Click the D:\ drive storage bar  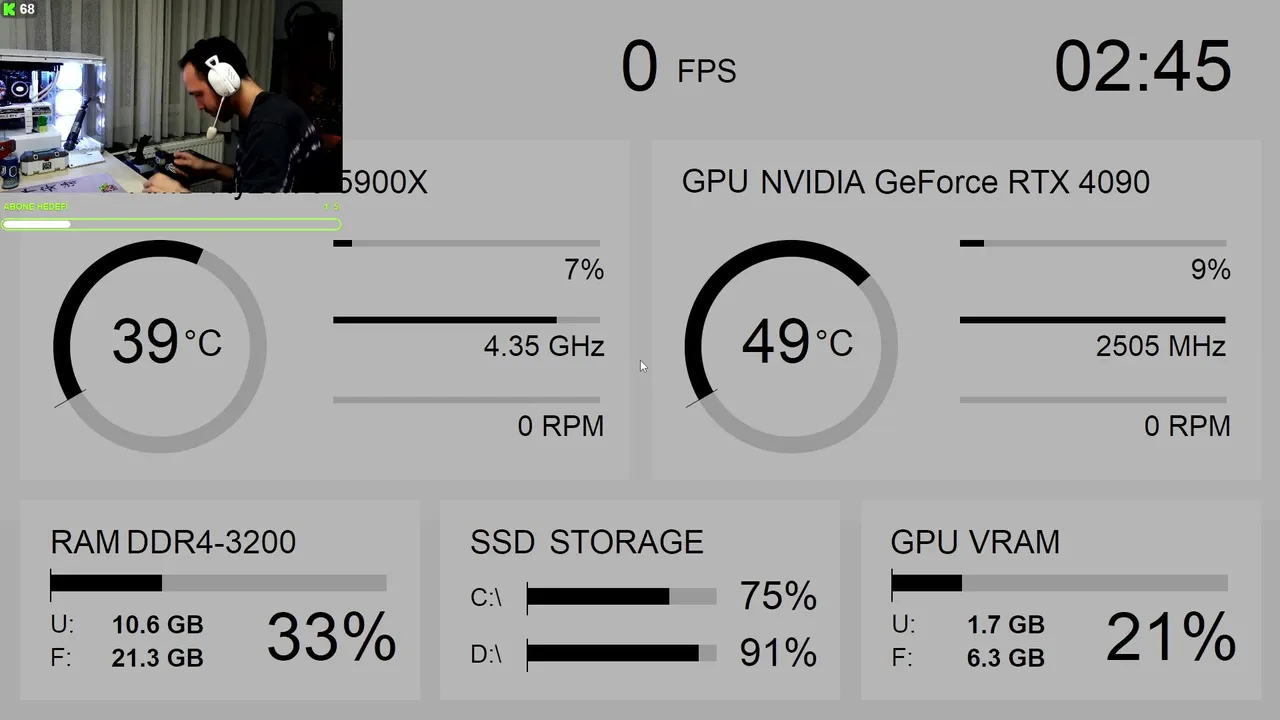(x=621, y=653)
